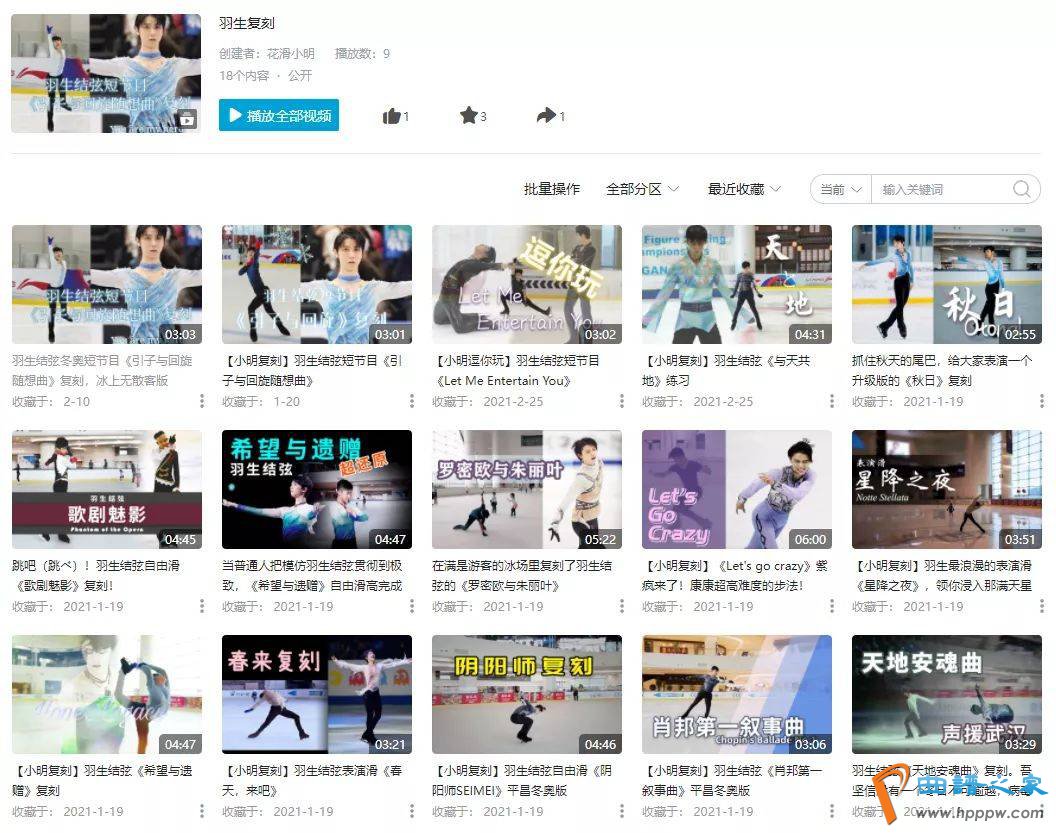1056x833 pixels.
Task: Open more options for 《秋日》复刻 video
Action: click(x=1041, y=401)
